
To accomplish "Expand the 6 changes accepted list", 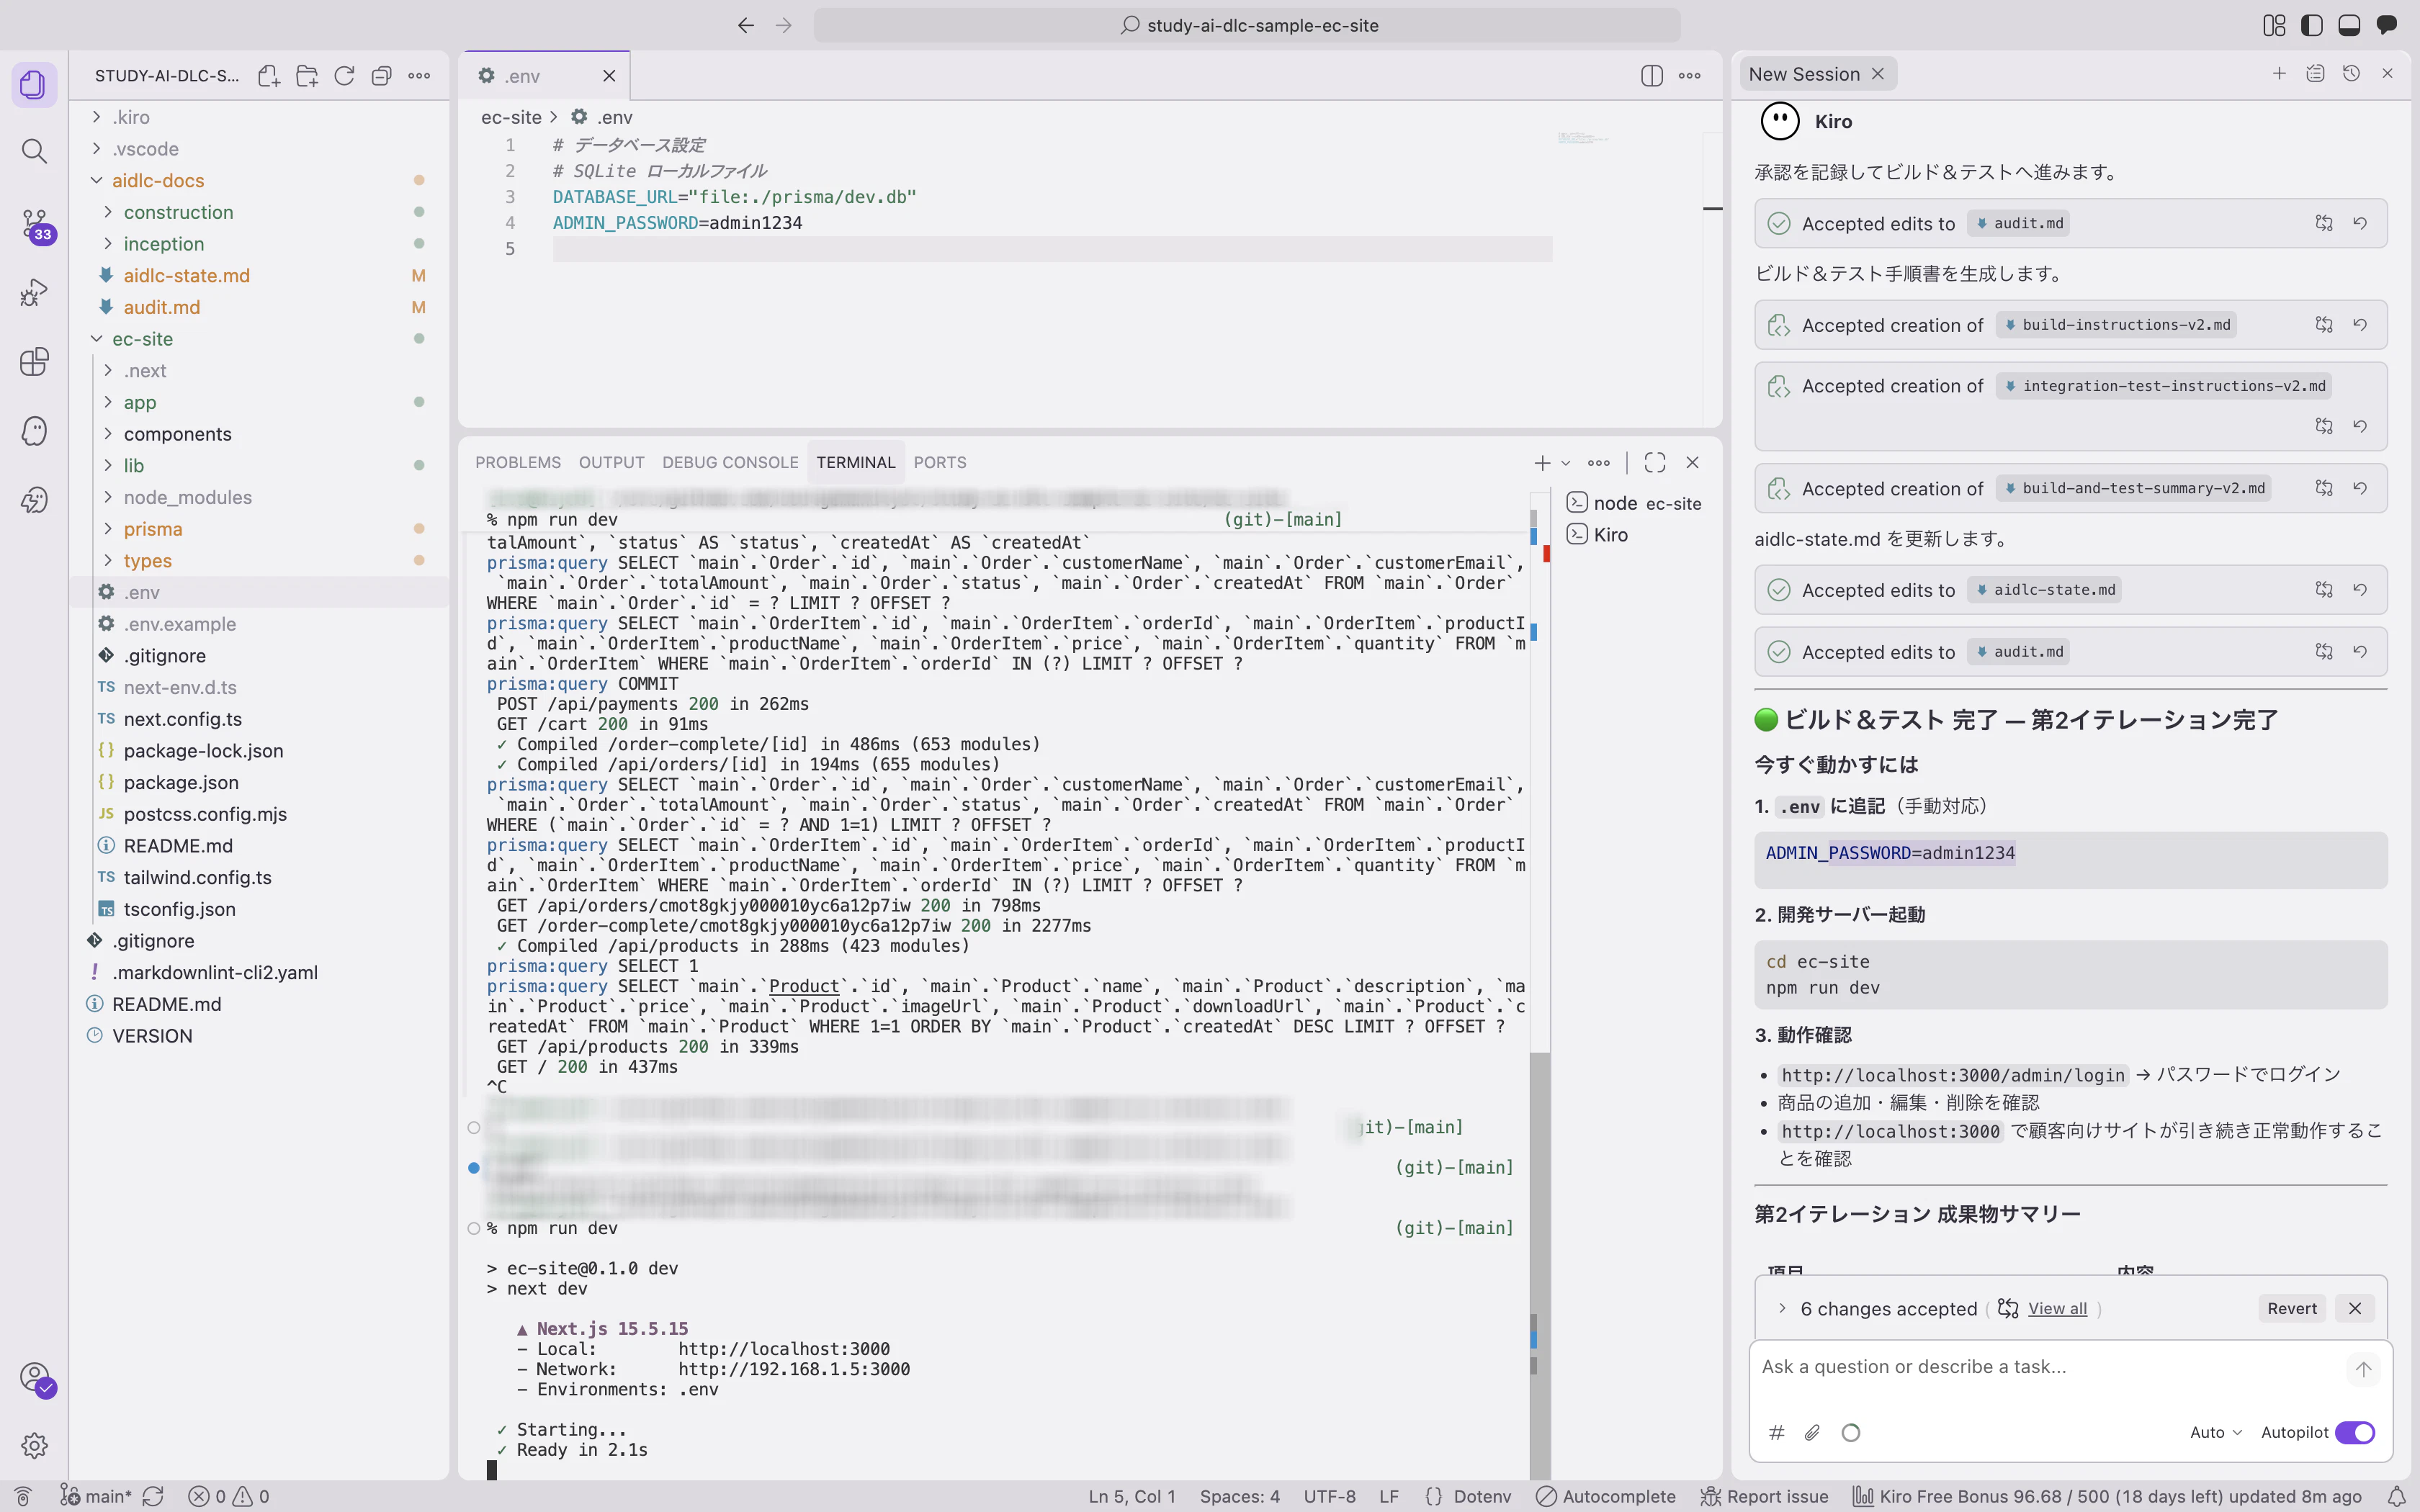I will click(x=1782, y=1308).
